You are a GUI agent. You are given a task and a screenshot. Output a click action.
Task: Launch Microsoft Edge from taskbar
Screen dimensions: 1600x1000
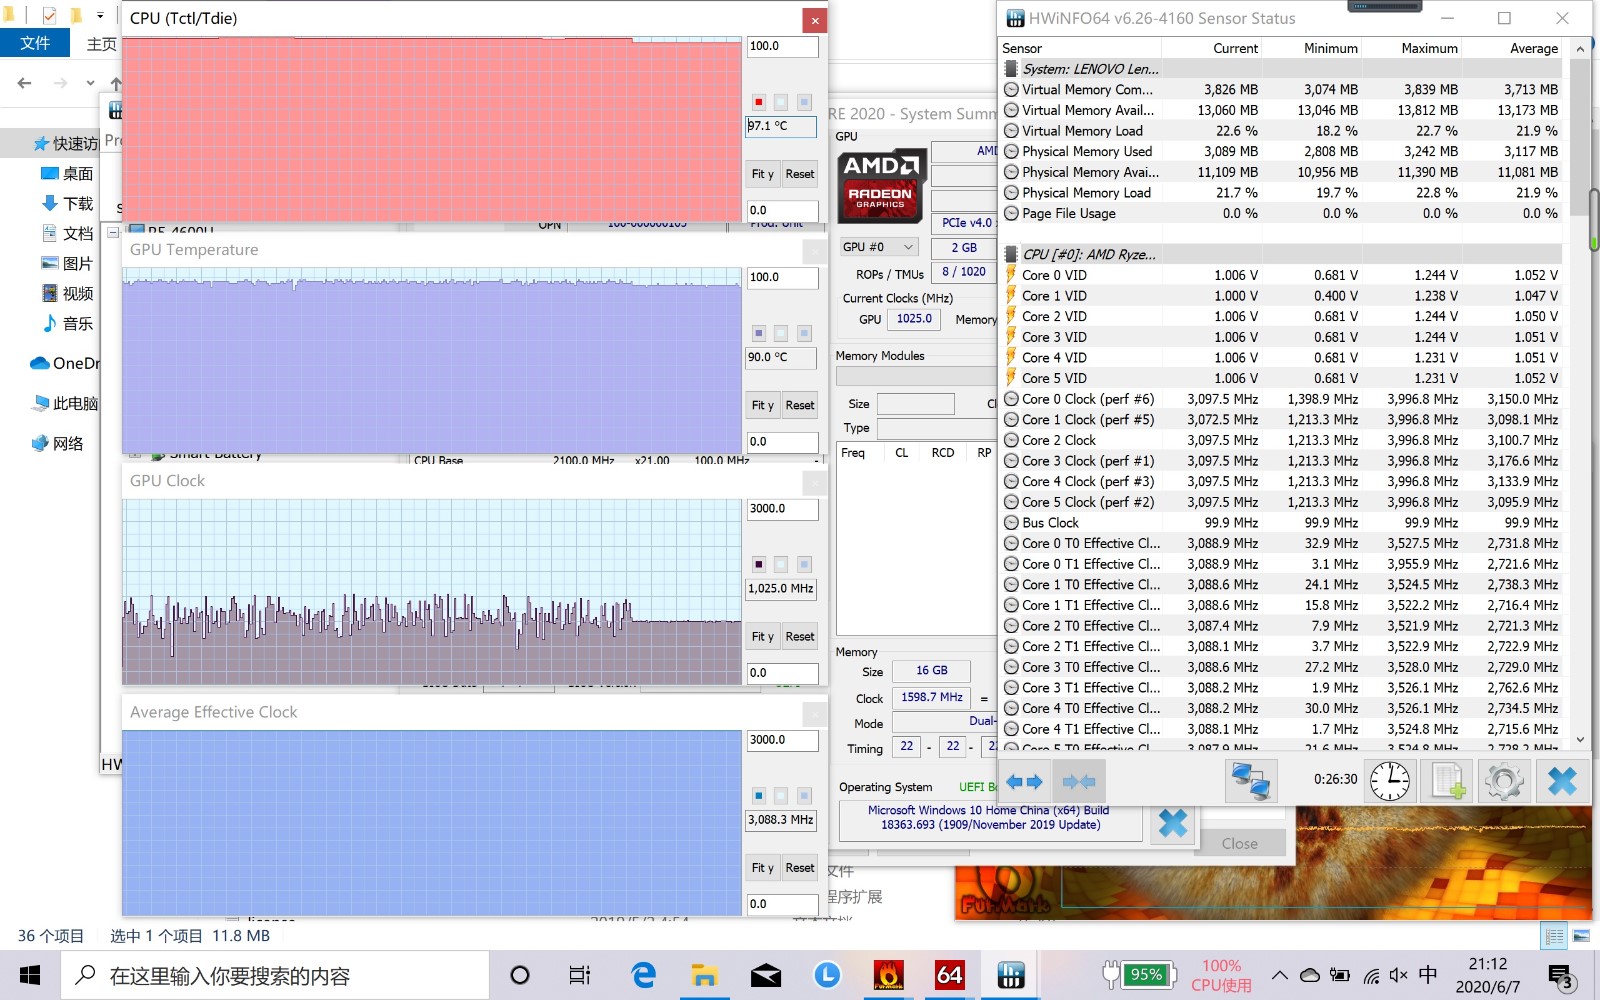[643, 975]
